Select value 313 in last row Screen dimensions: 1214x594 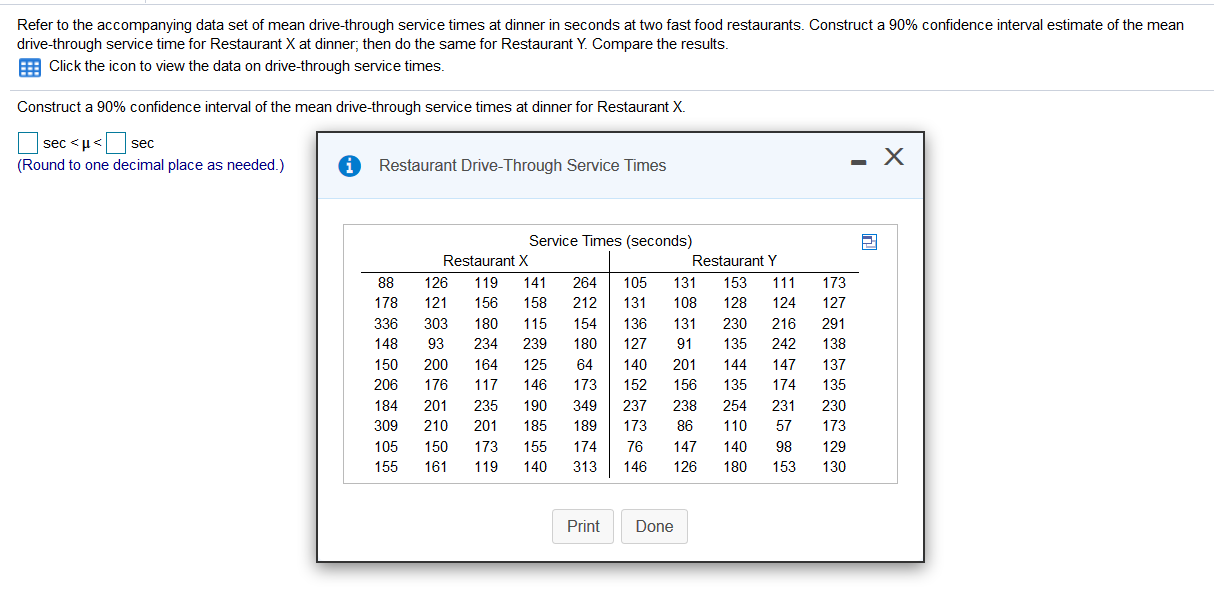pos(585,467)
